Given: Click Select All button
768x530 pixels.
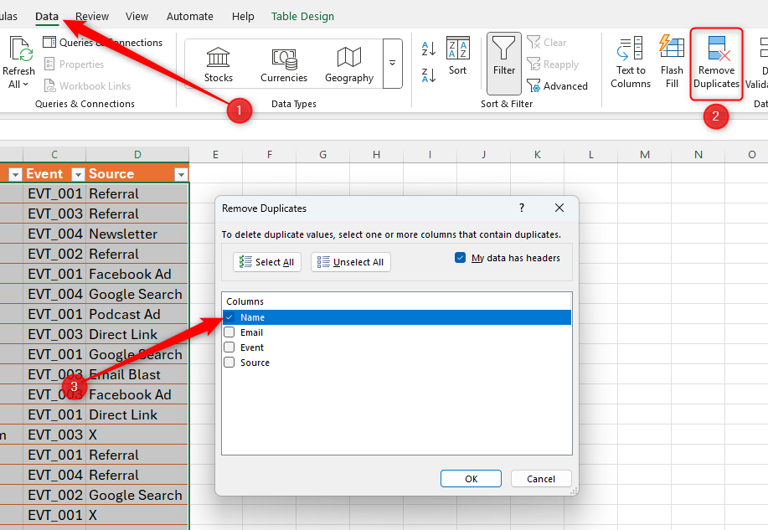Looking at the screenshot, I should pos(267,262).
